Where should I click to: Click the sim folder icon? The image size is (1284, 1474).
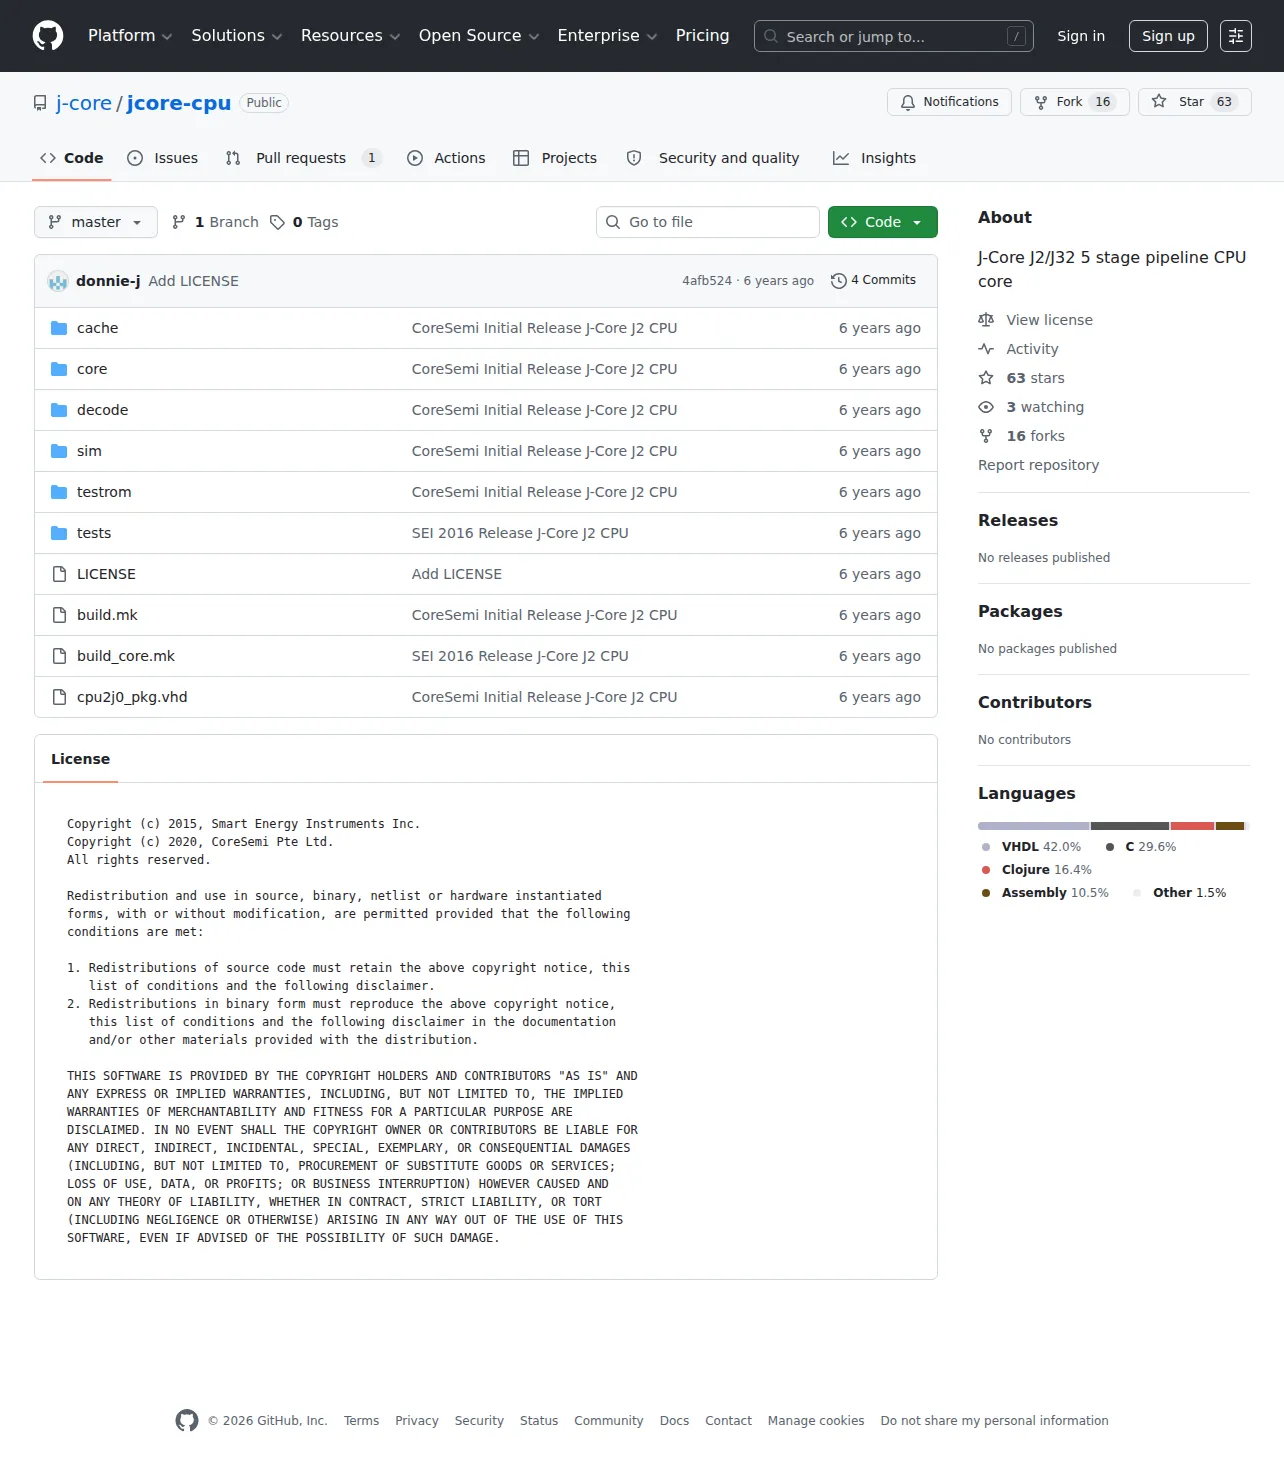click(x=59, y=451)
